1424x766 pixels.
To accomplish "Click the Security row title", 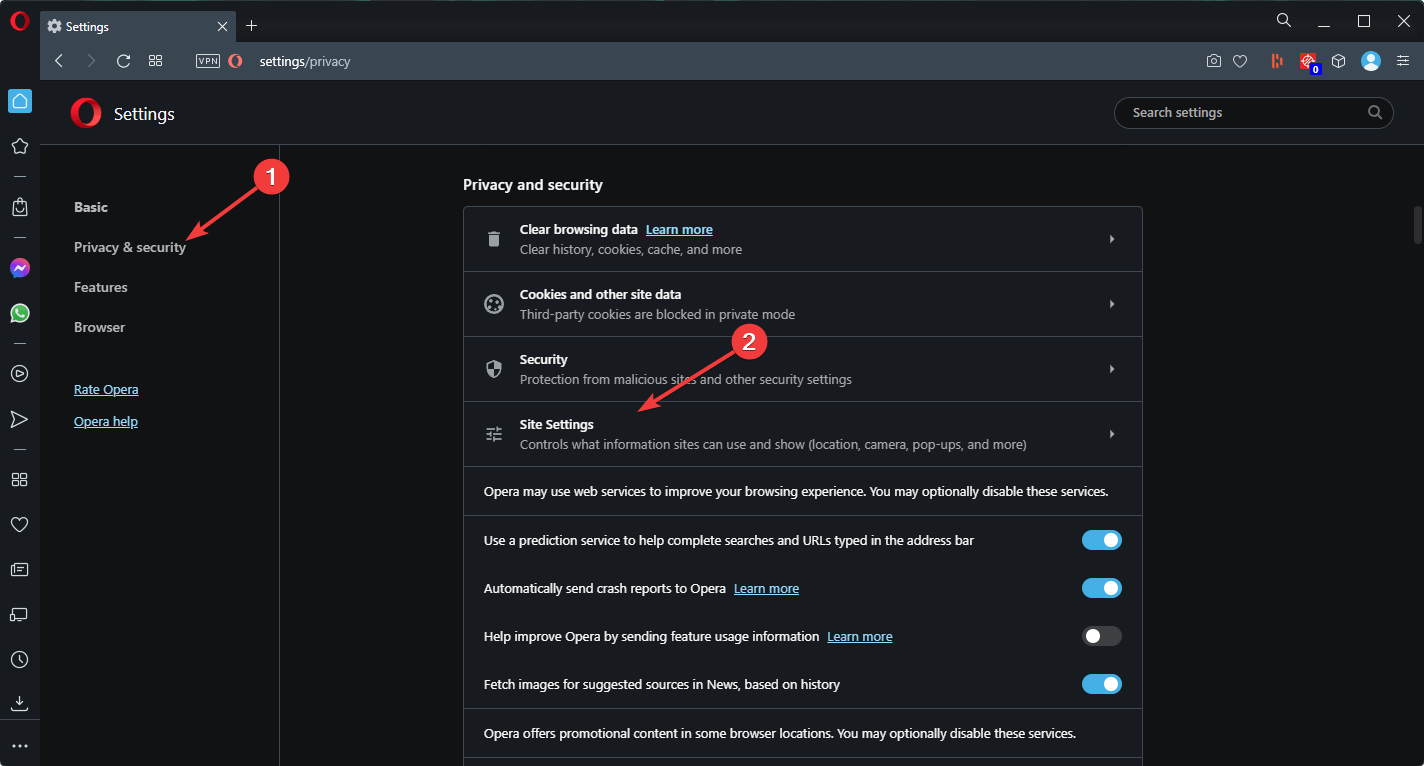I will coord(544,359).
